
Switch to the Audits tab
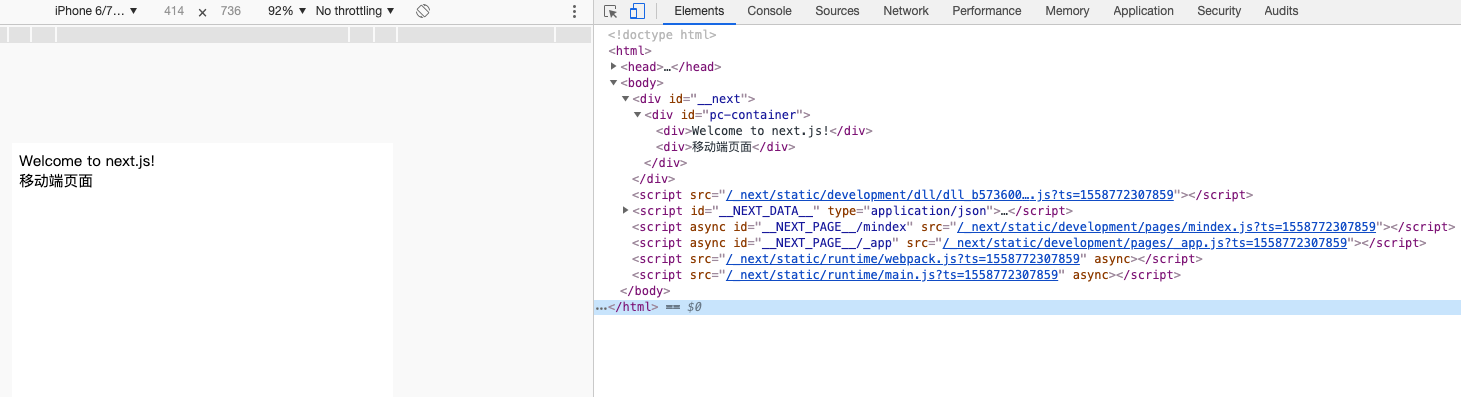click(1281, 11)
